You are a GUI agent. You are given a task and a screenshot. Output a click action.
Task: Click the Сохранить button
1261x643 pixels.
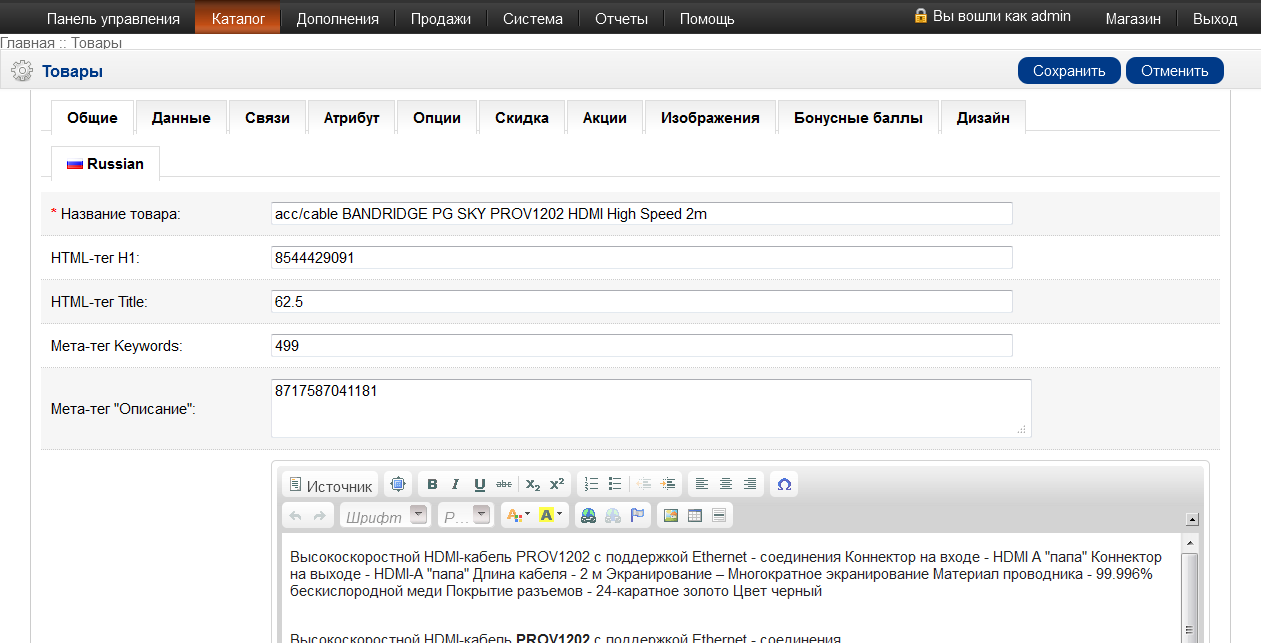pyautogui.click(x=1069, y=71)
